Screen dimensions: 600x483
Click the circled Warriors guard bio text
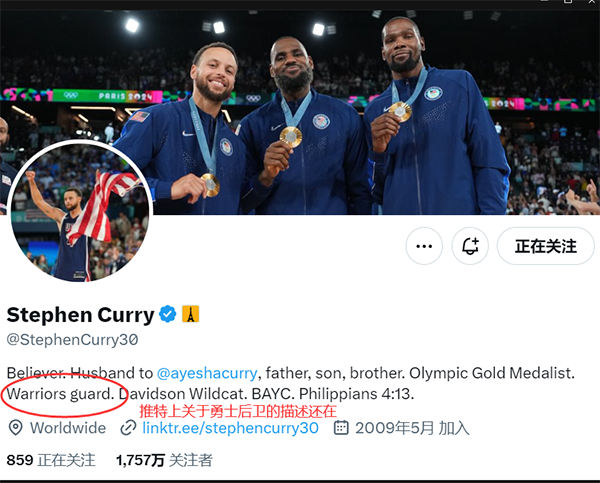click(60, 394)
